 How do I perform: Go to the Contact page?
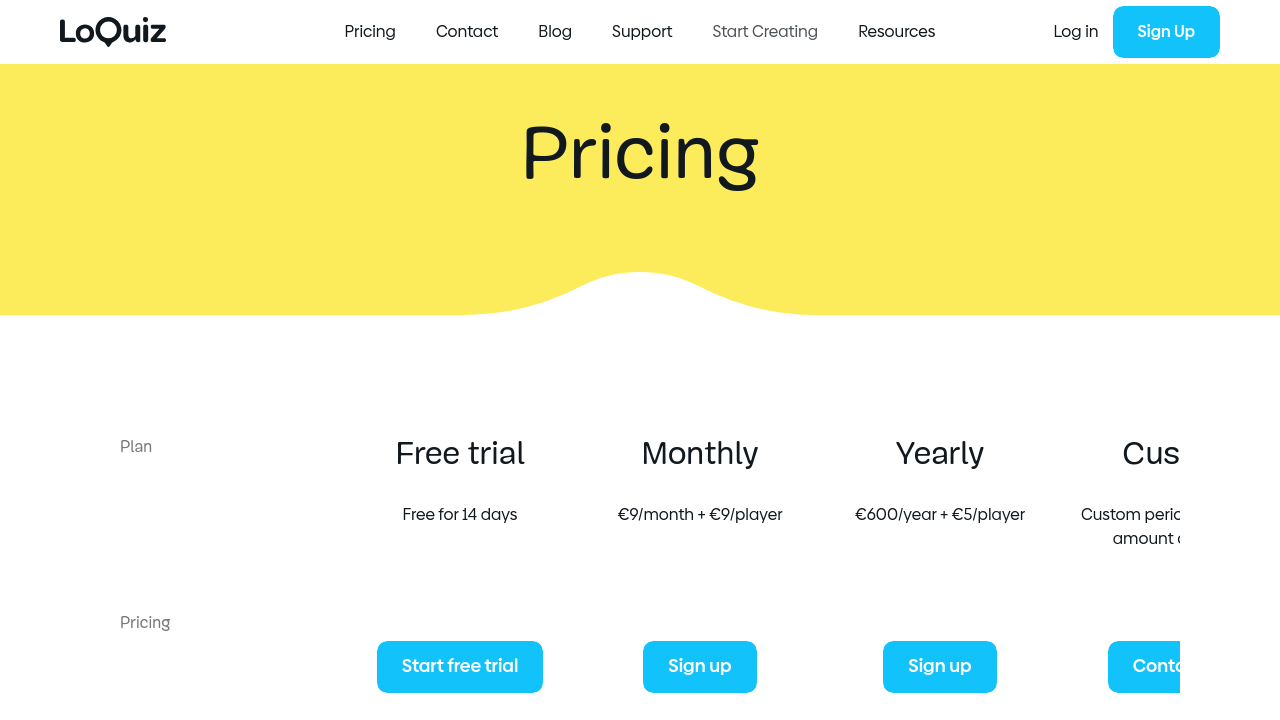point(467,32)
